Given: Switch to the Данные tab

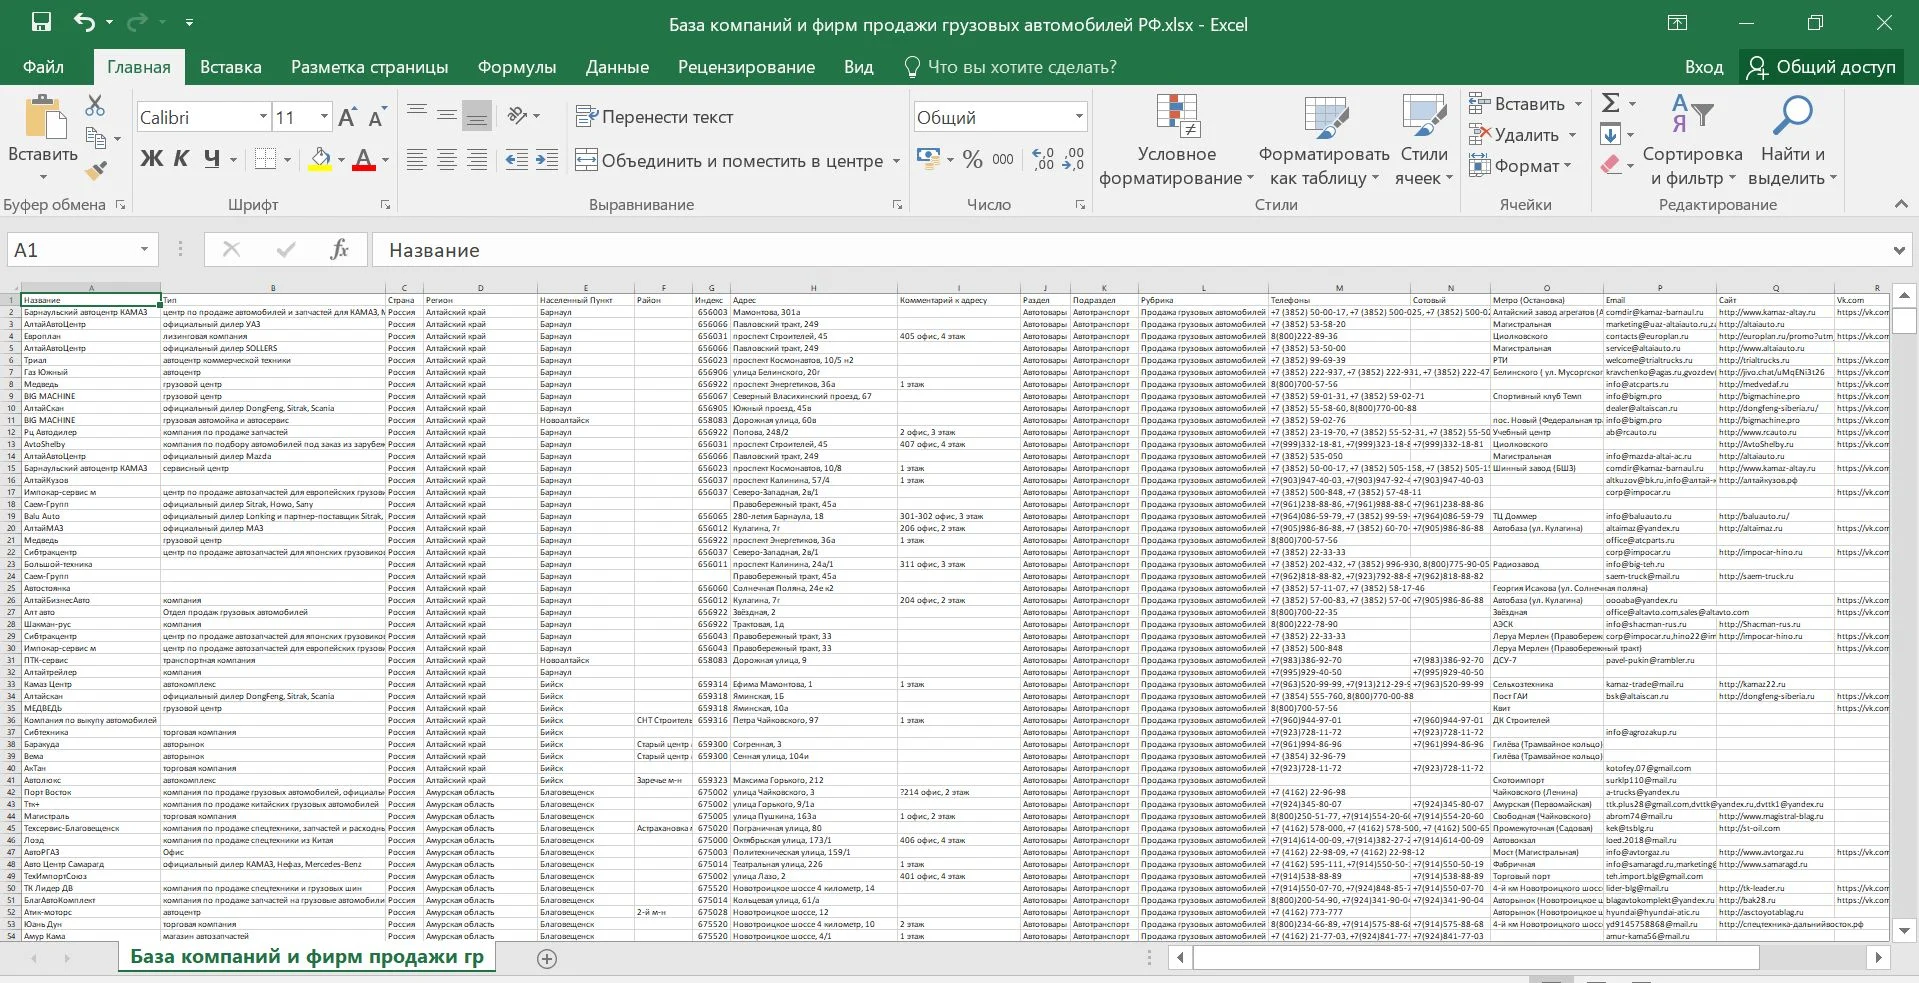Looking at the screenshot, I should pyautogui.click(x=617, y=67).
